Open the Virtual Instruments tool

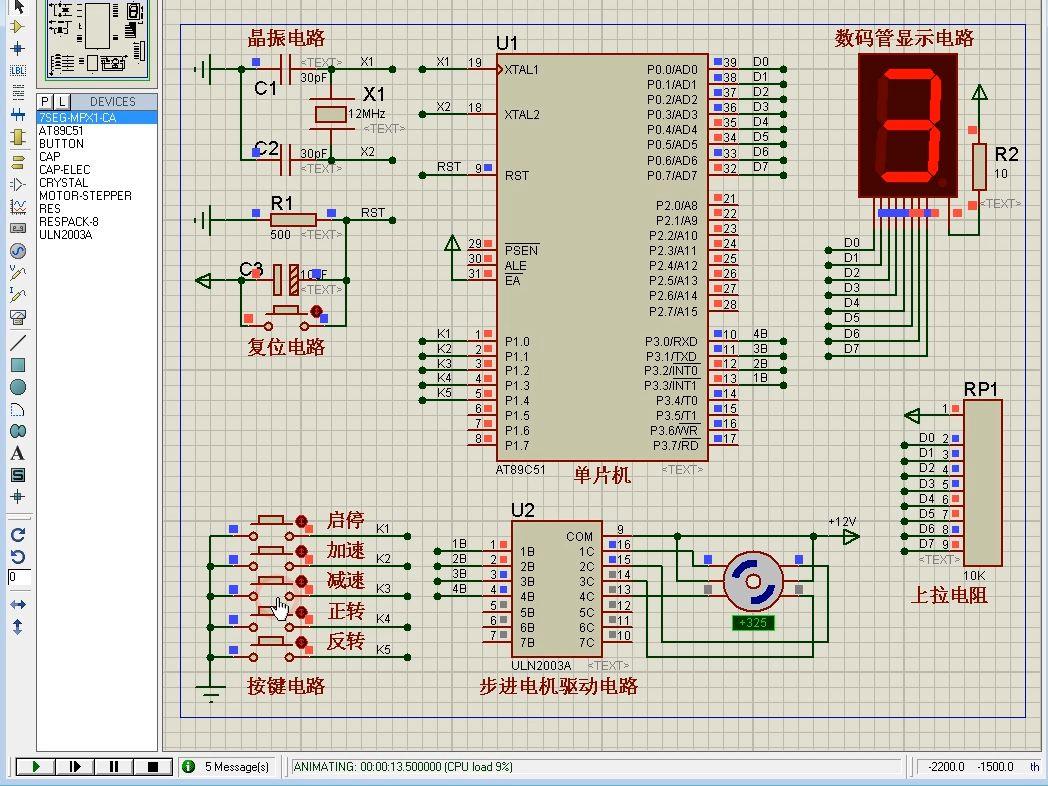(x=18, y=317)
